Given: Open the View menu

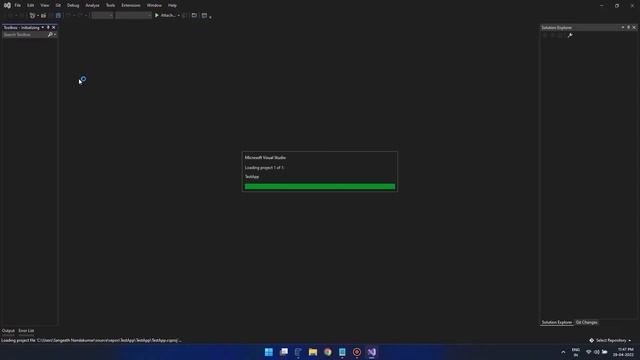Looking at the screenshot, I should click(44, 5).
